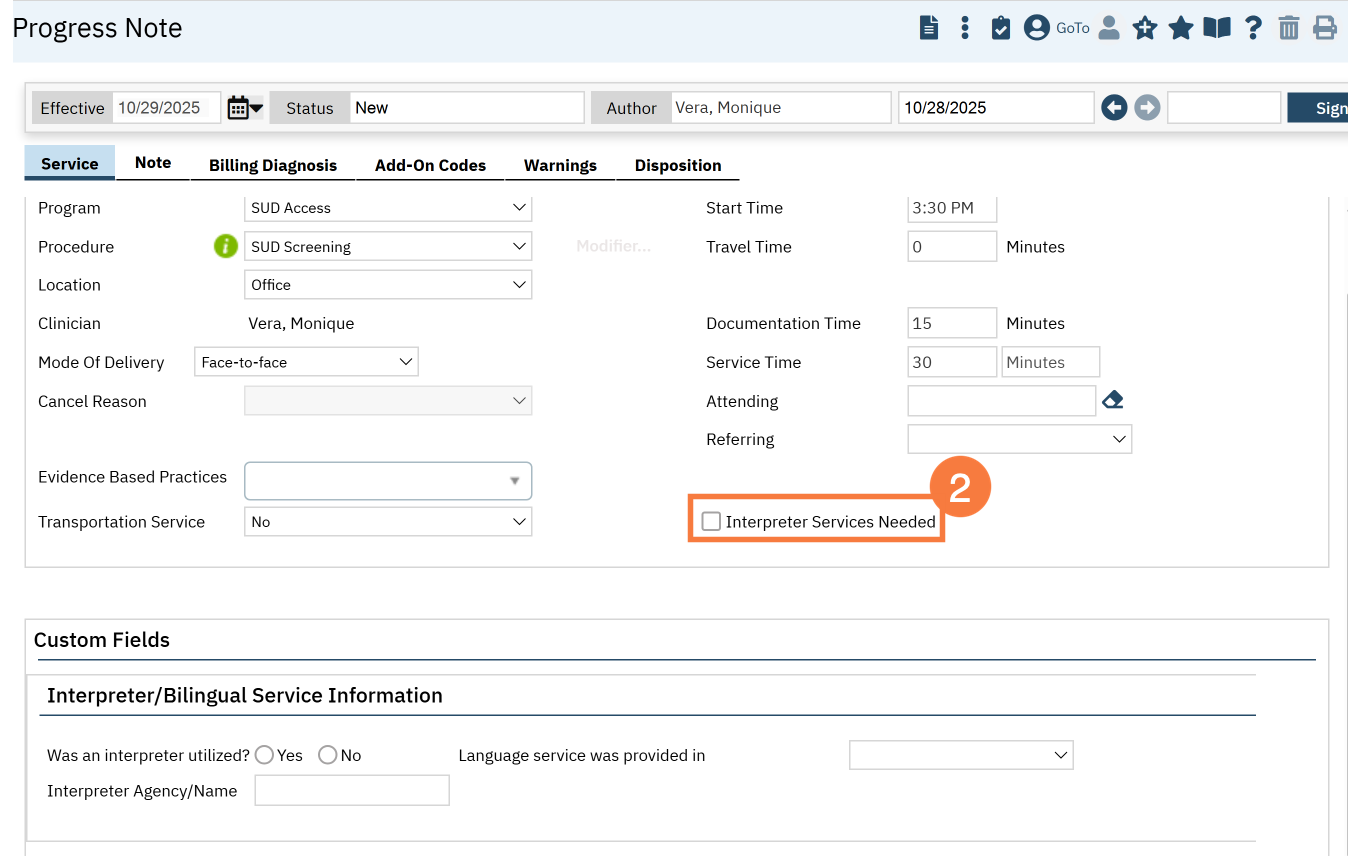Open the Add-On Codes tab
This screenshot has width=1348, height=856.
click(430, 165)
